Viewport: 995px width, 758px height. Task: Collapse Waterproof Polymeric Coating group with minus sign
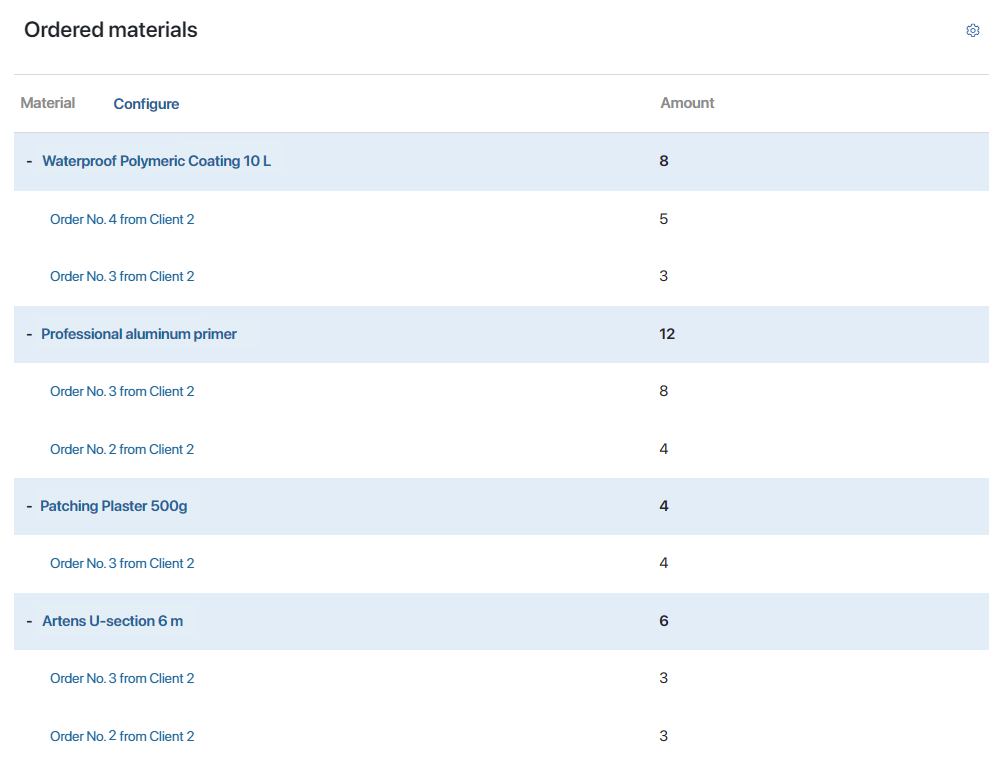[29, 161]
